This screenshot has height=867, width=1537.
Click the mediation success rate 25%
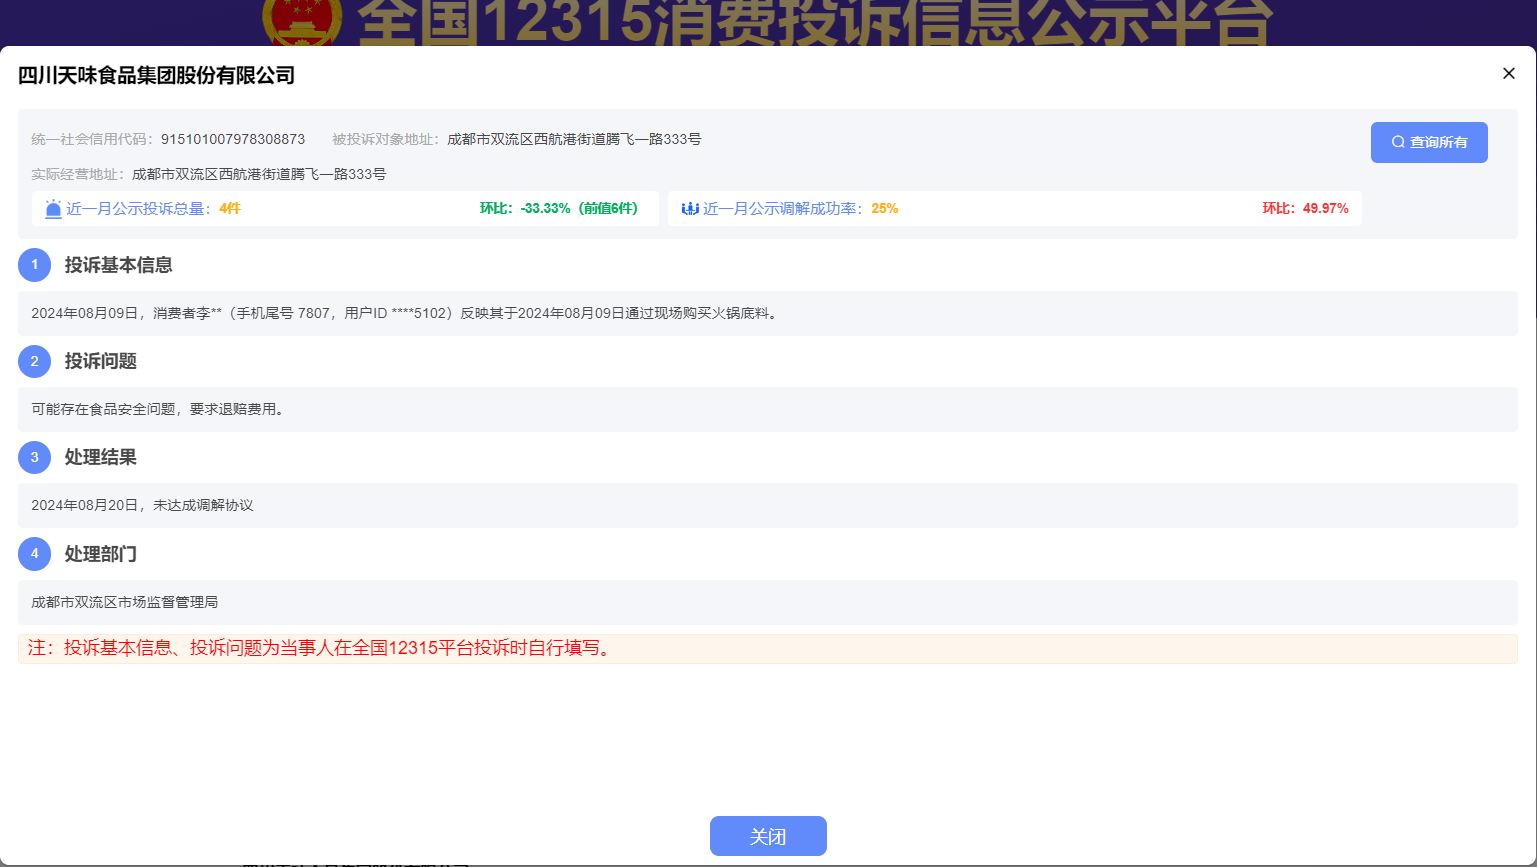(885, 208)
